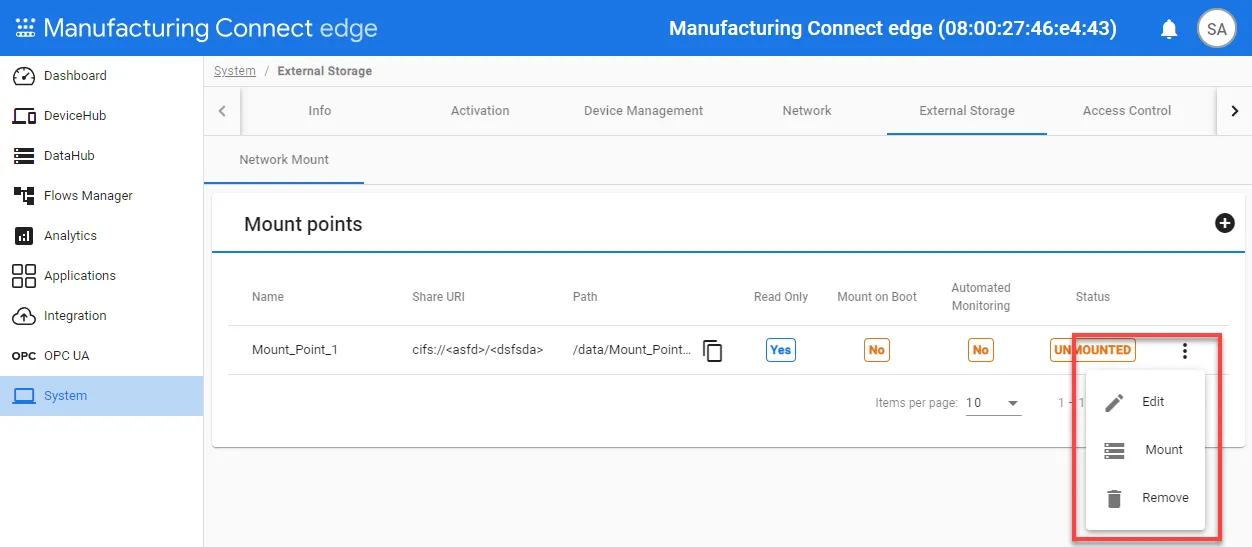Switch to the Info tab
Viewport: 1252px width, 547px height.
coord(320,111)
